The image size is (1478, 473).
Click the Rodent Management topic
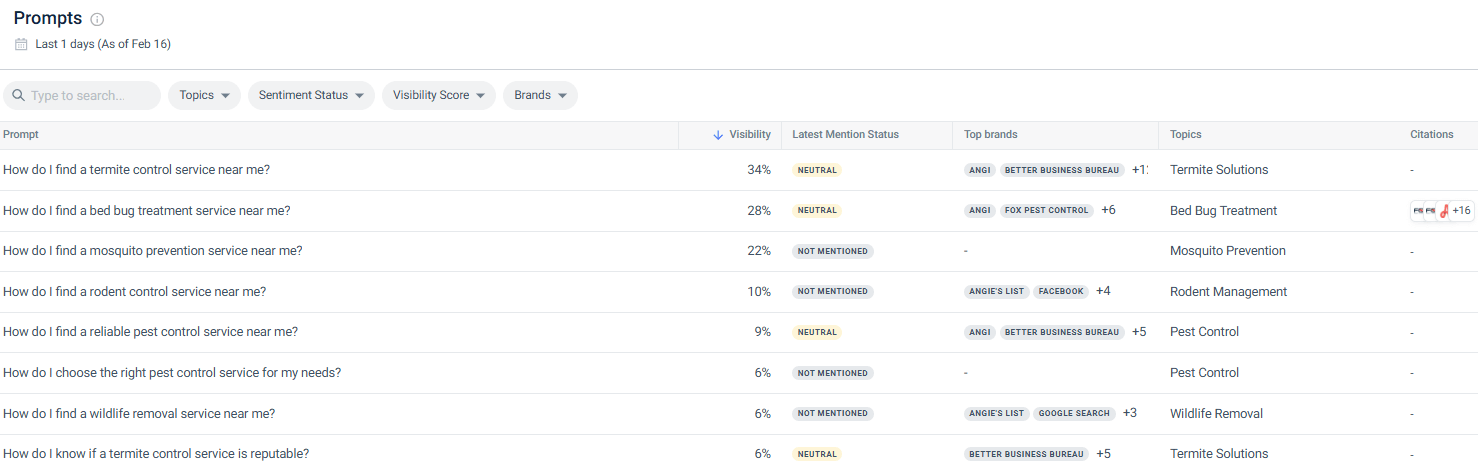pyautogui.click(x=1228, y=292)
